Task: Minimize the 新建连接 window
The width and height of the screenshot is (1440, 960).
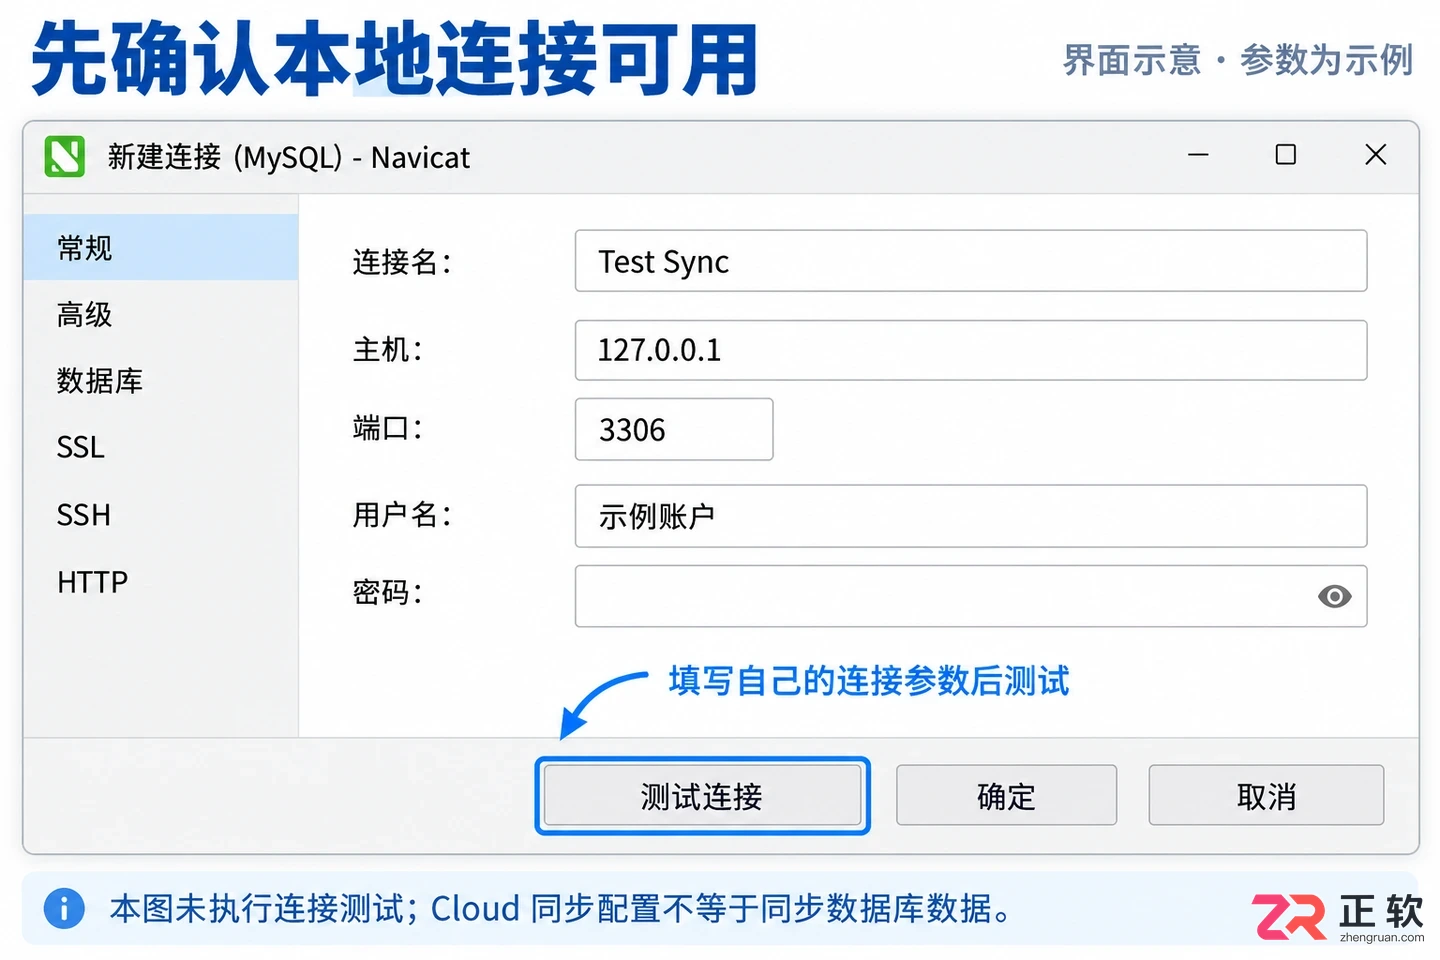Action: click(1198, 155)
